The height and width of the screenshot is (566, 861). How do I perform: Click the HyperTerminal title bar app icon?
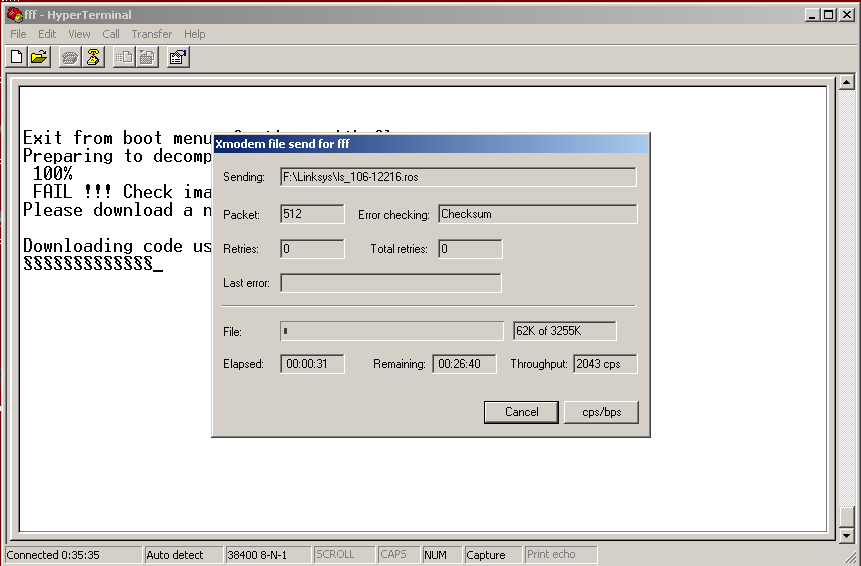14,15
